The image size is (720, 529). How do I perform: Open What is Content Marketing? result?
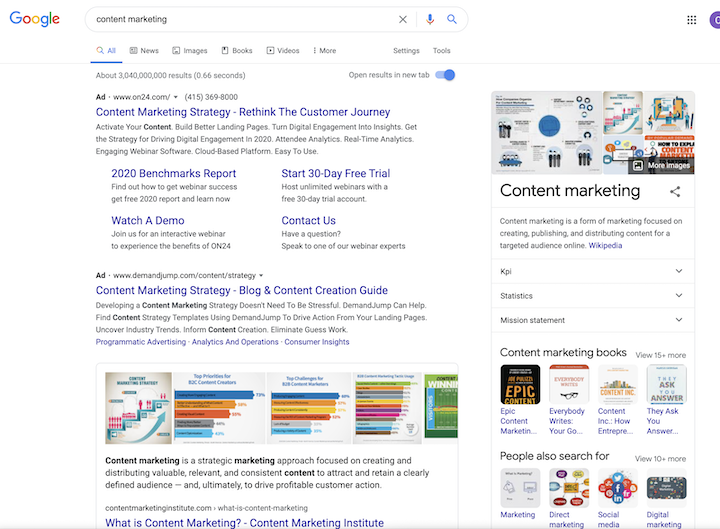[x=244, y=523]
